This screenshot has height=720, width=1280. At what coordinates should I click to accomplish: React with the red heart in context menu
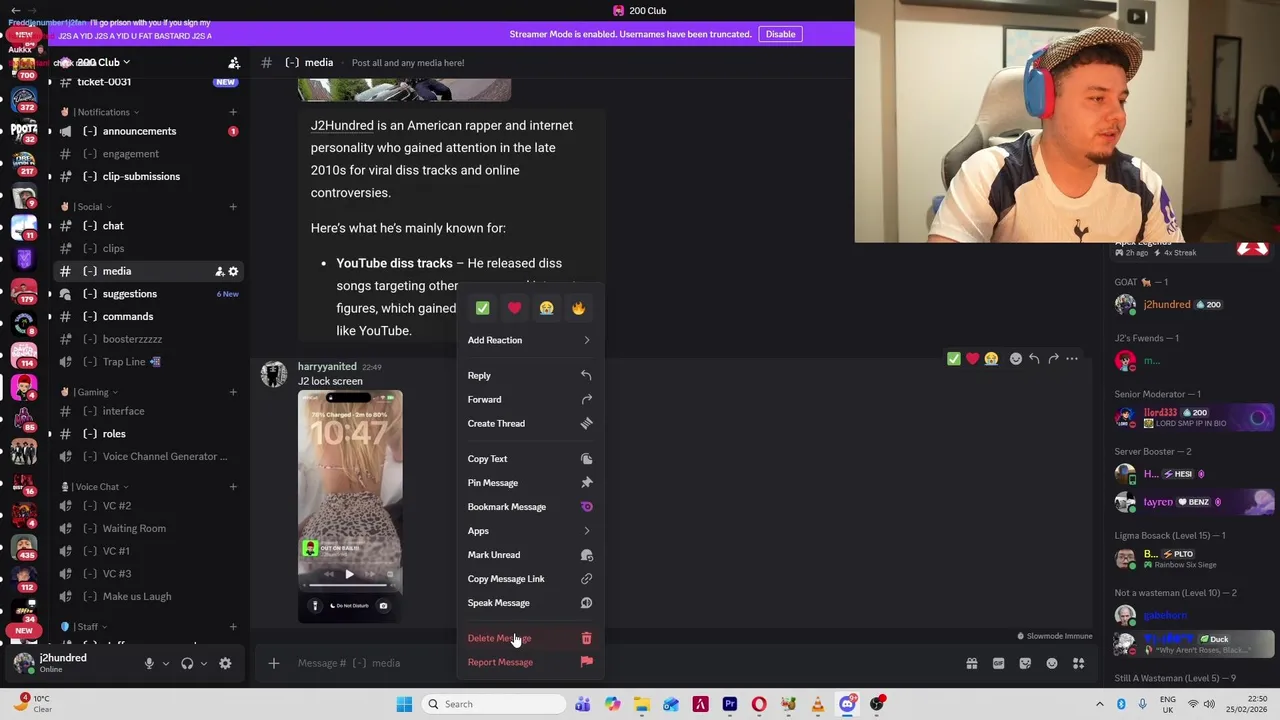[514, 308]
